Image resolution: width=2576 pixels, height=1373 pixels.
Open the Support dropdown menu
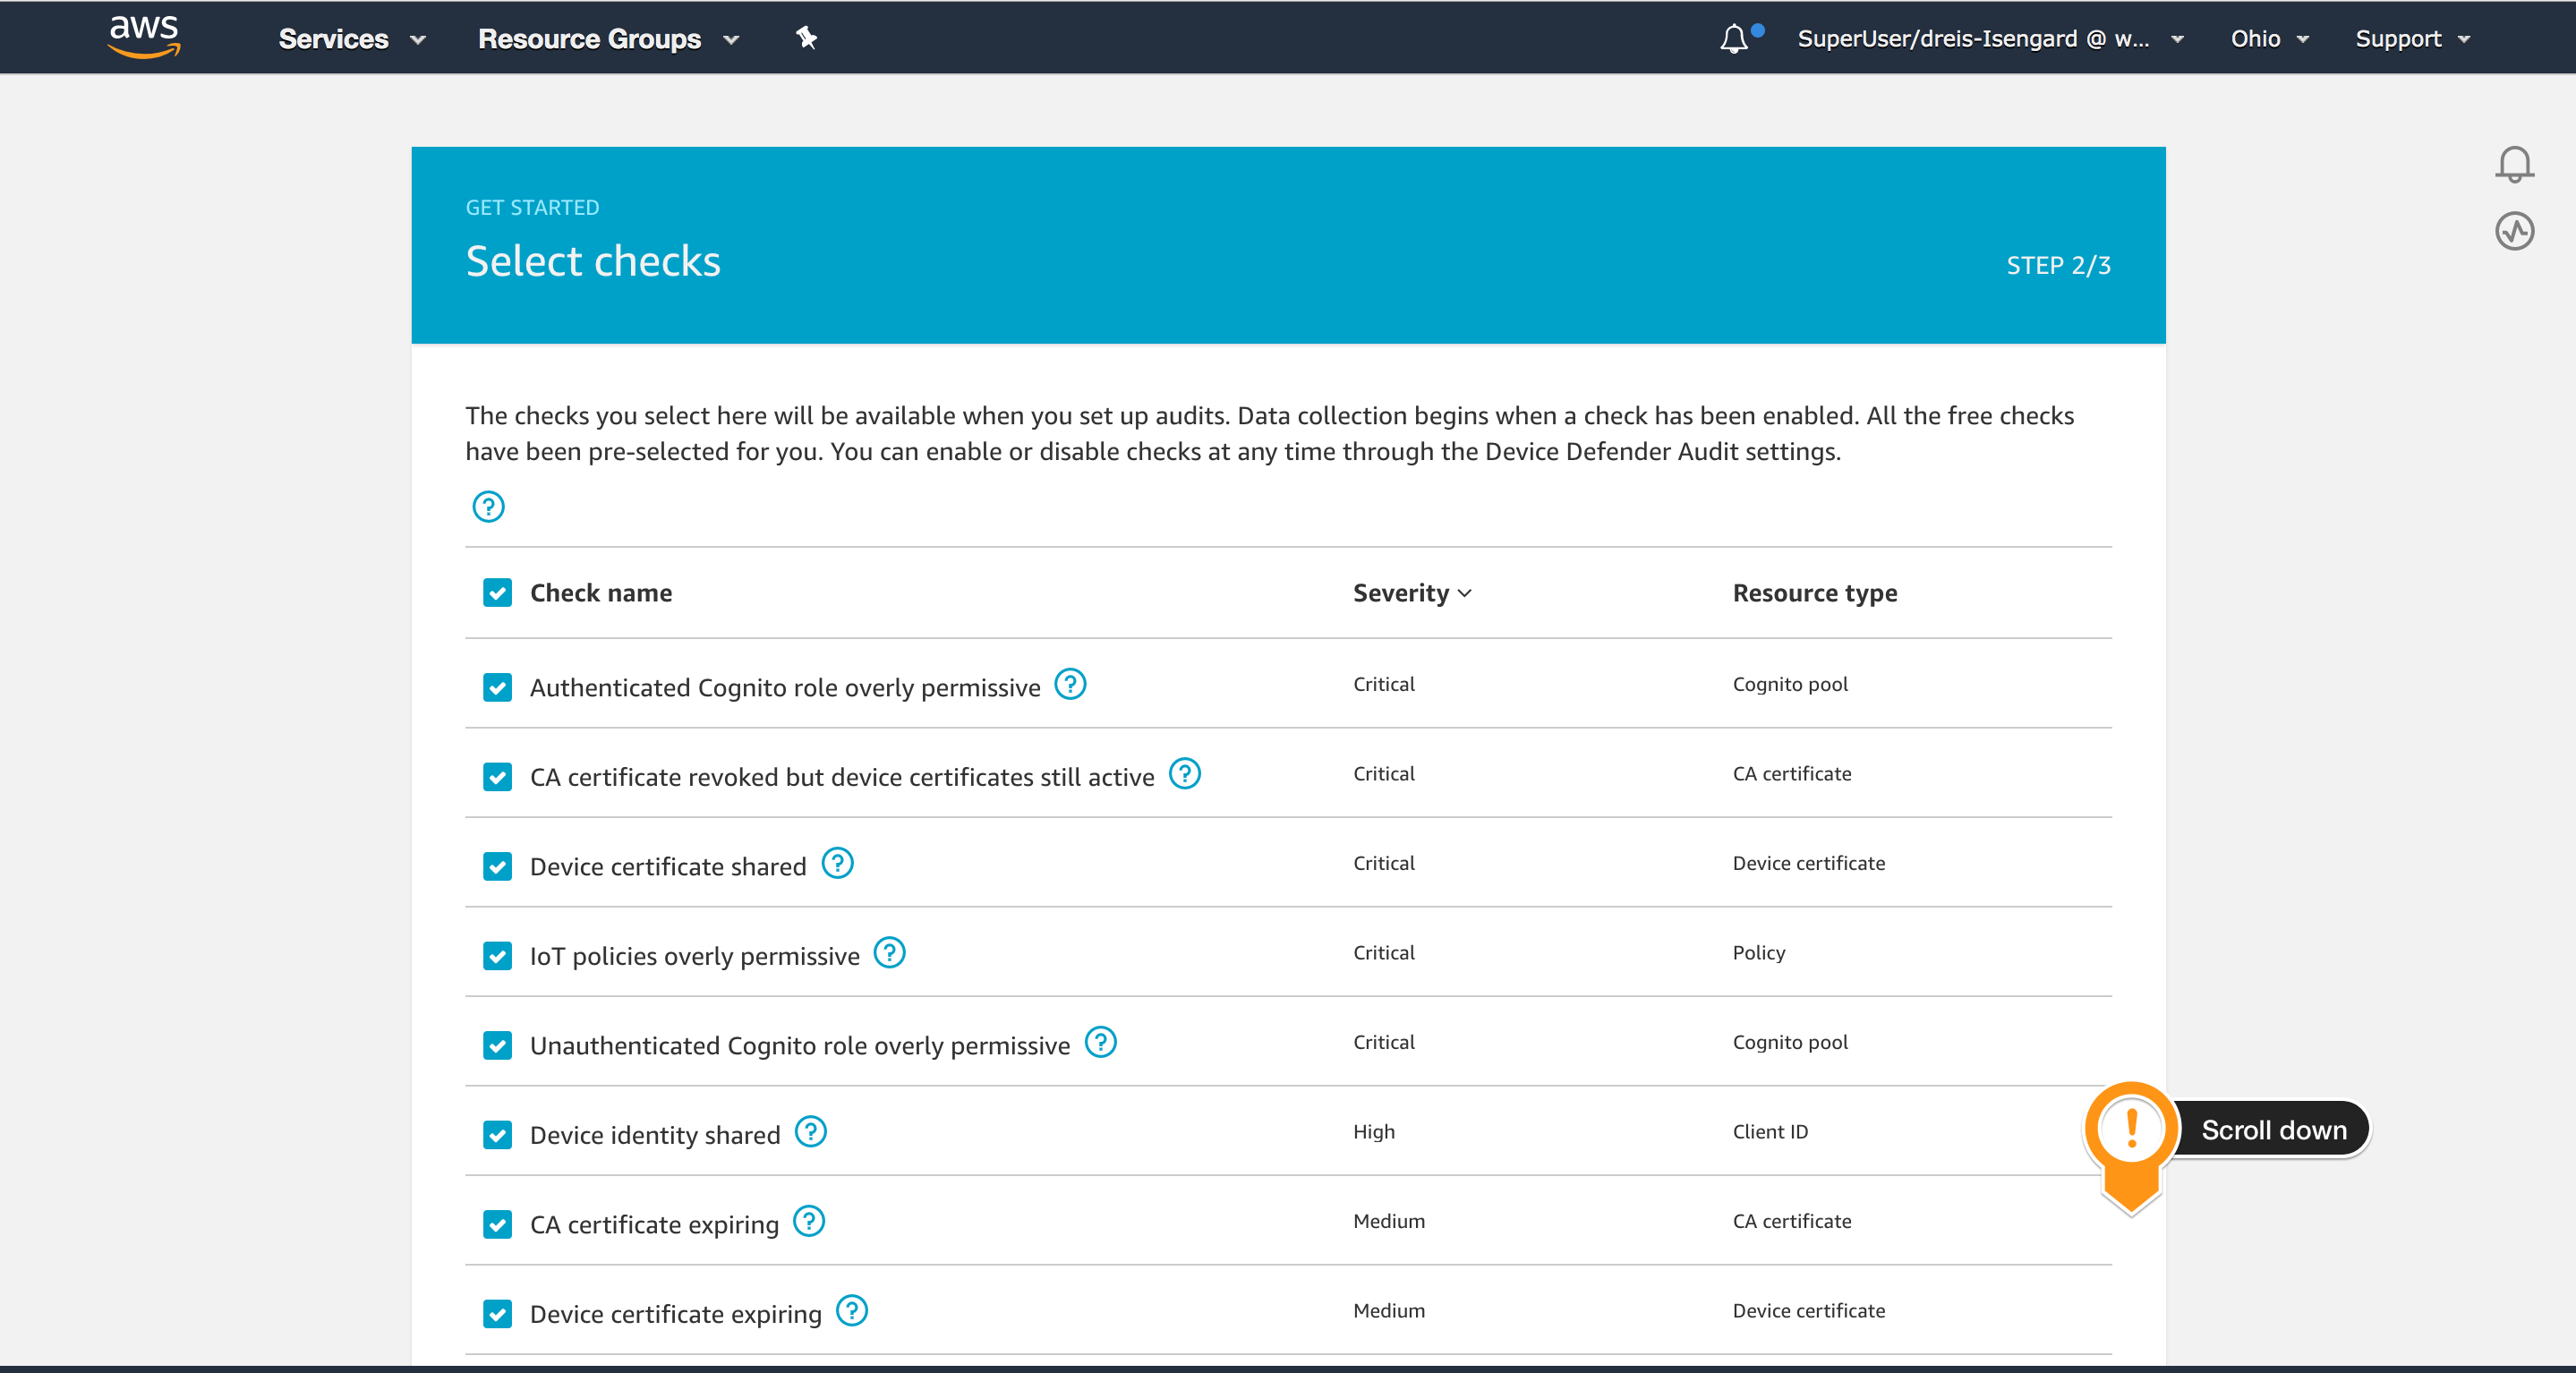pyautogui.click(x=2412, y=38)
